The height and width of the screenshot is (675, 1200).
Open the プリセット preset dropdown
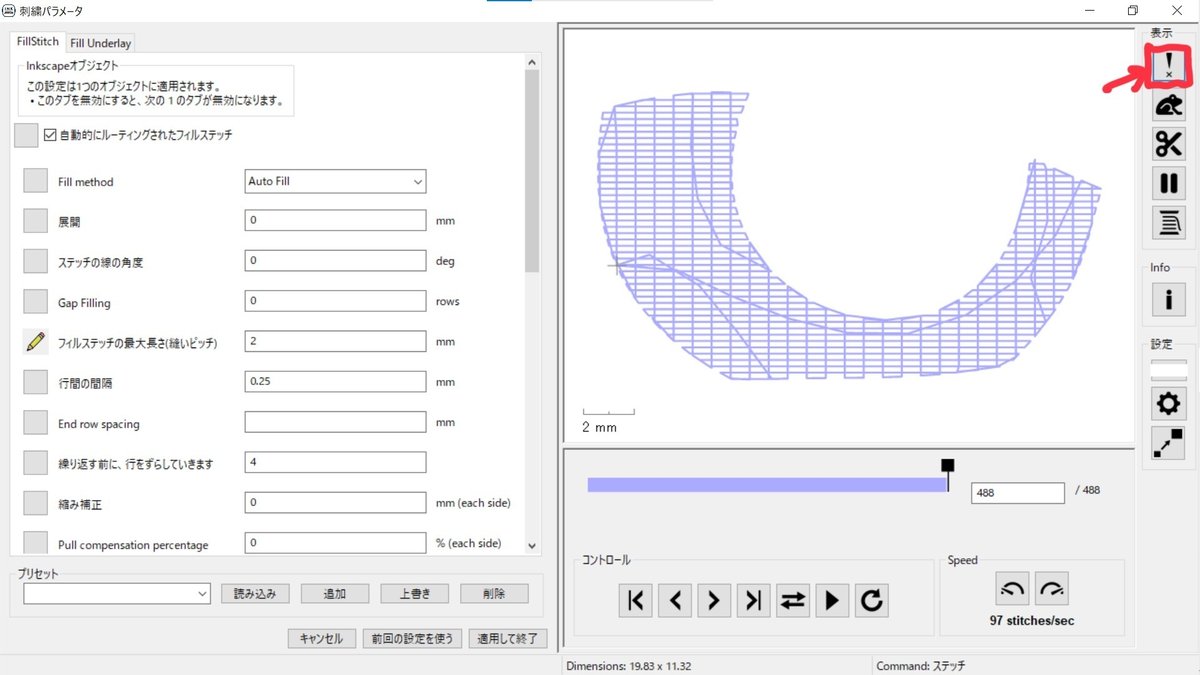(117, 593)
